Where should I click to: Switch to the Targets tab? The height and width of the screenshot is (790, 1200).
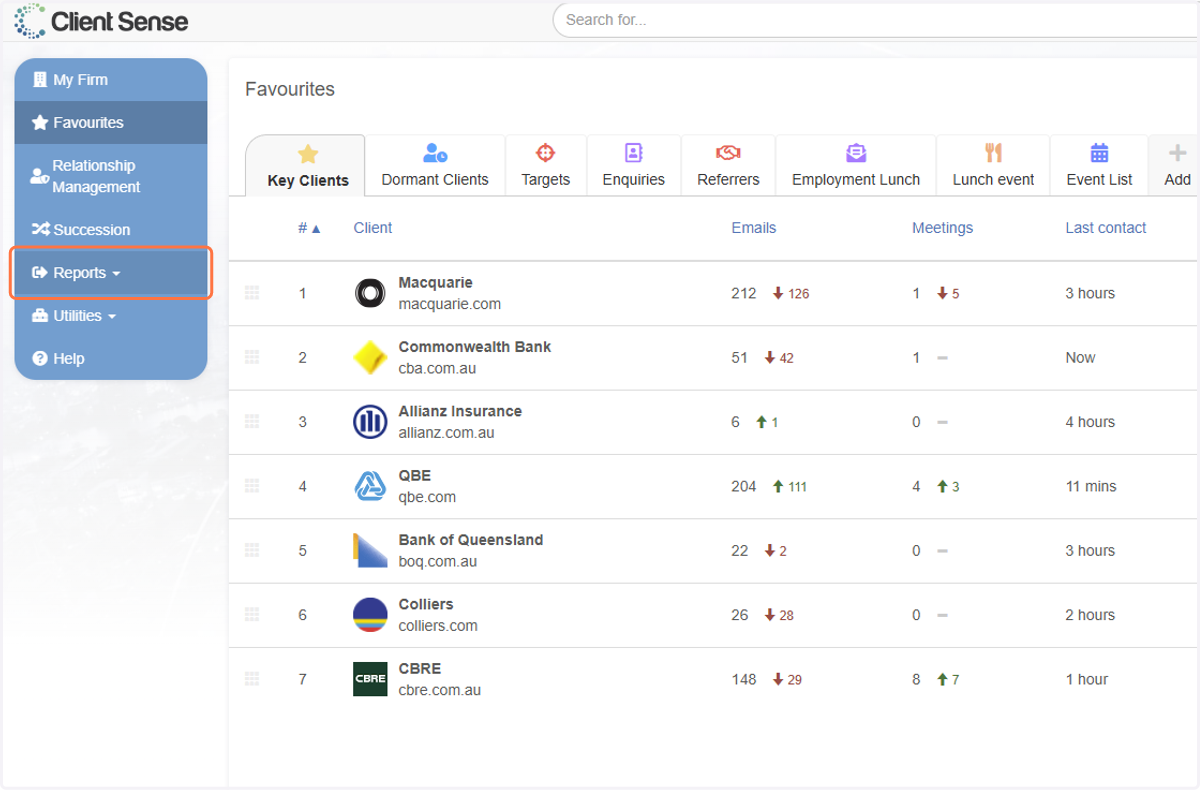tap(545, 166)
